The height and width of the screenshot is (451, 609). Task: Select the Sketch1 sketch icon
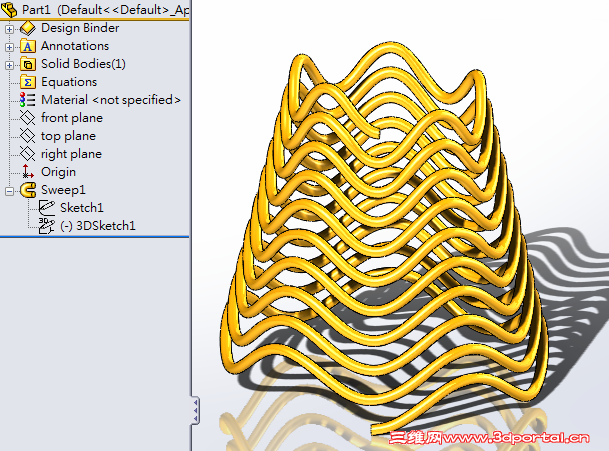pos(47,208)
